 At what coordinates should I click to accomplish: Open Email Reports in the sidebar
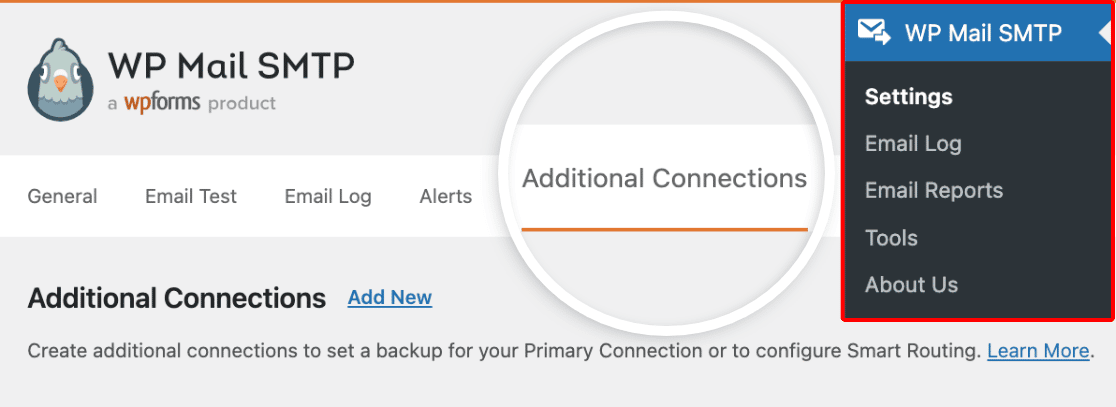(x=934, y=191)
